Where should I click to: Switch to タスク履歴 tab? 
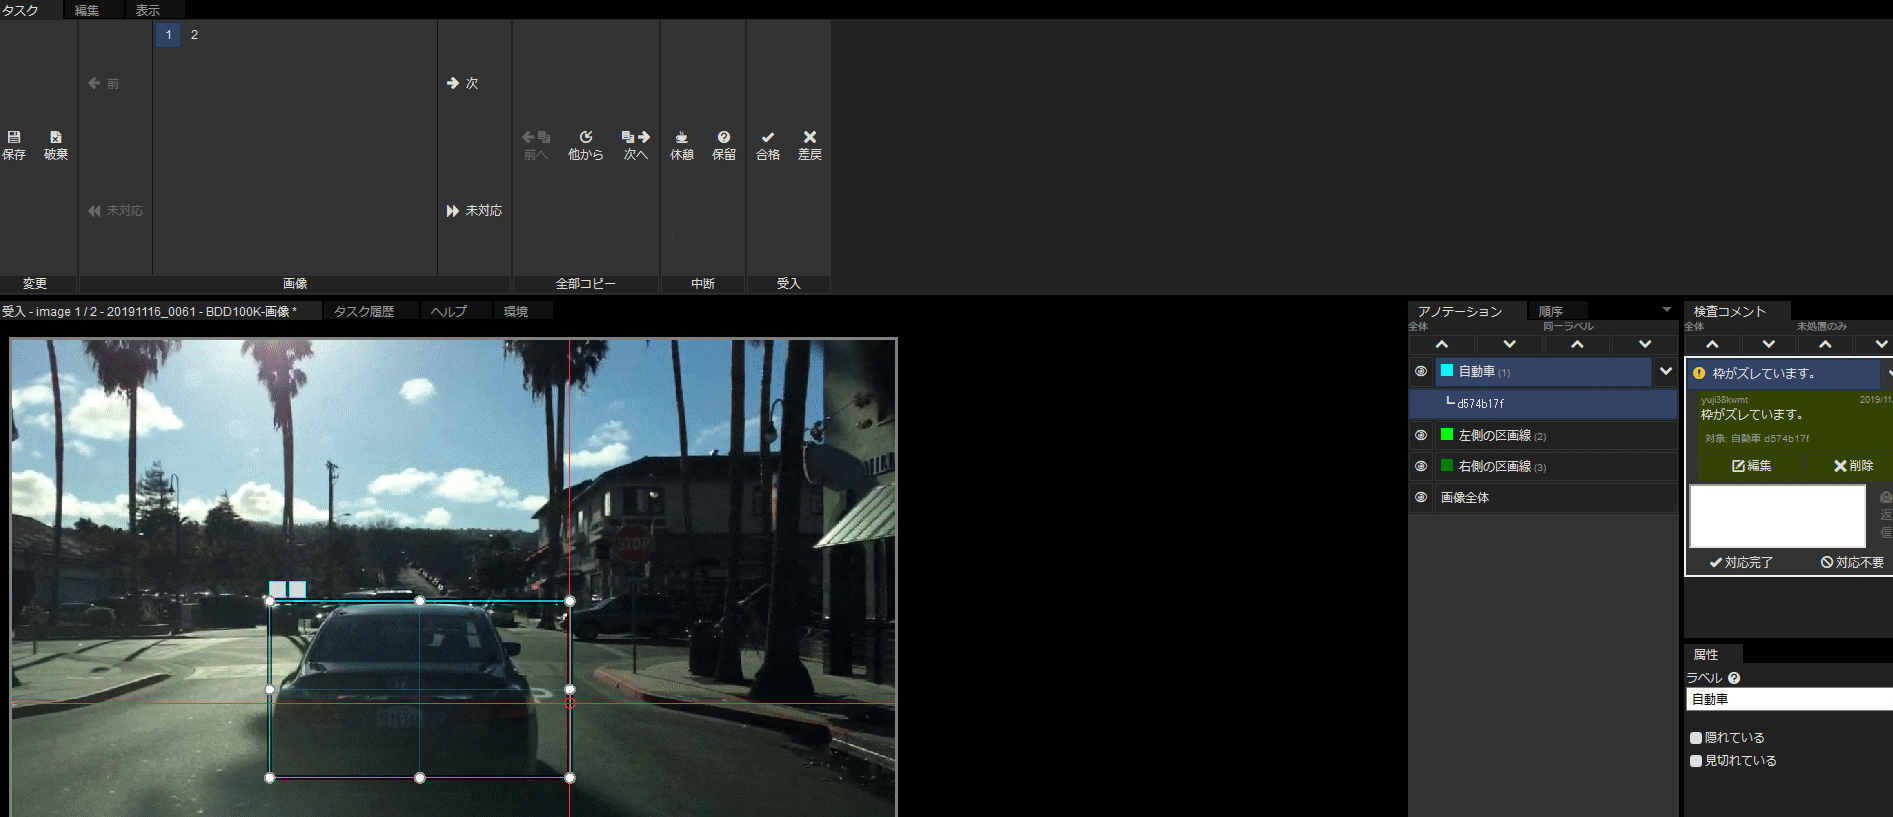pyautogui.click(x=364, y=312)
